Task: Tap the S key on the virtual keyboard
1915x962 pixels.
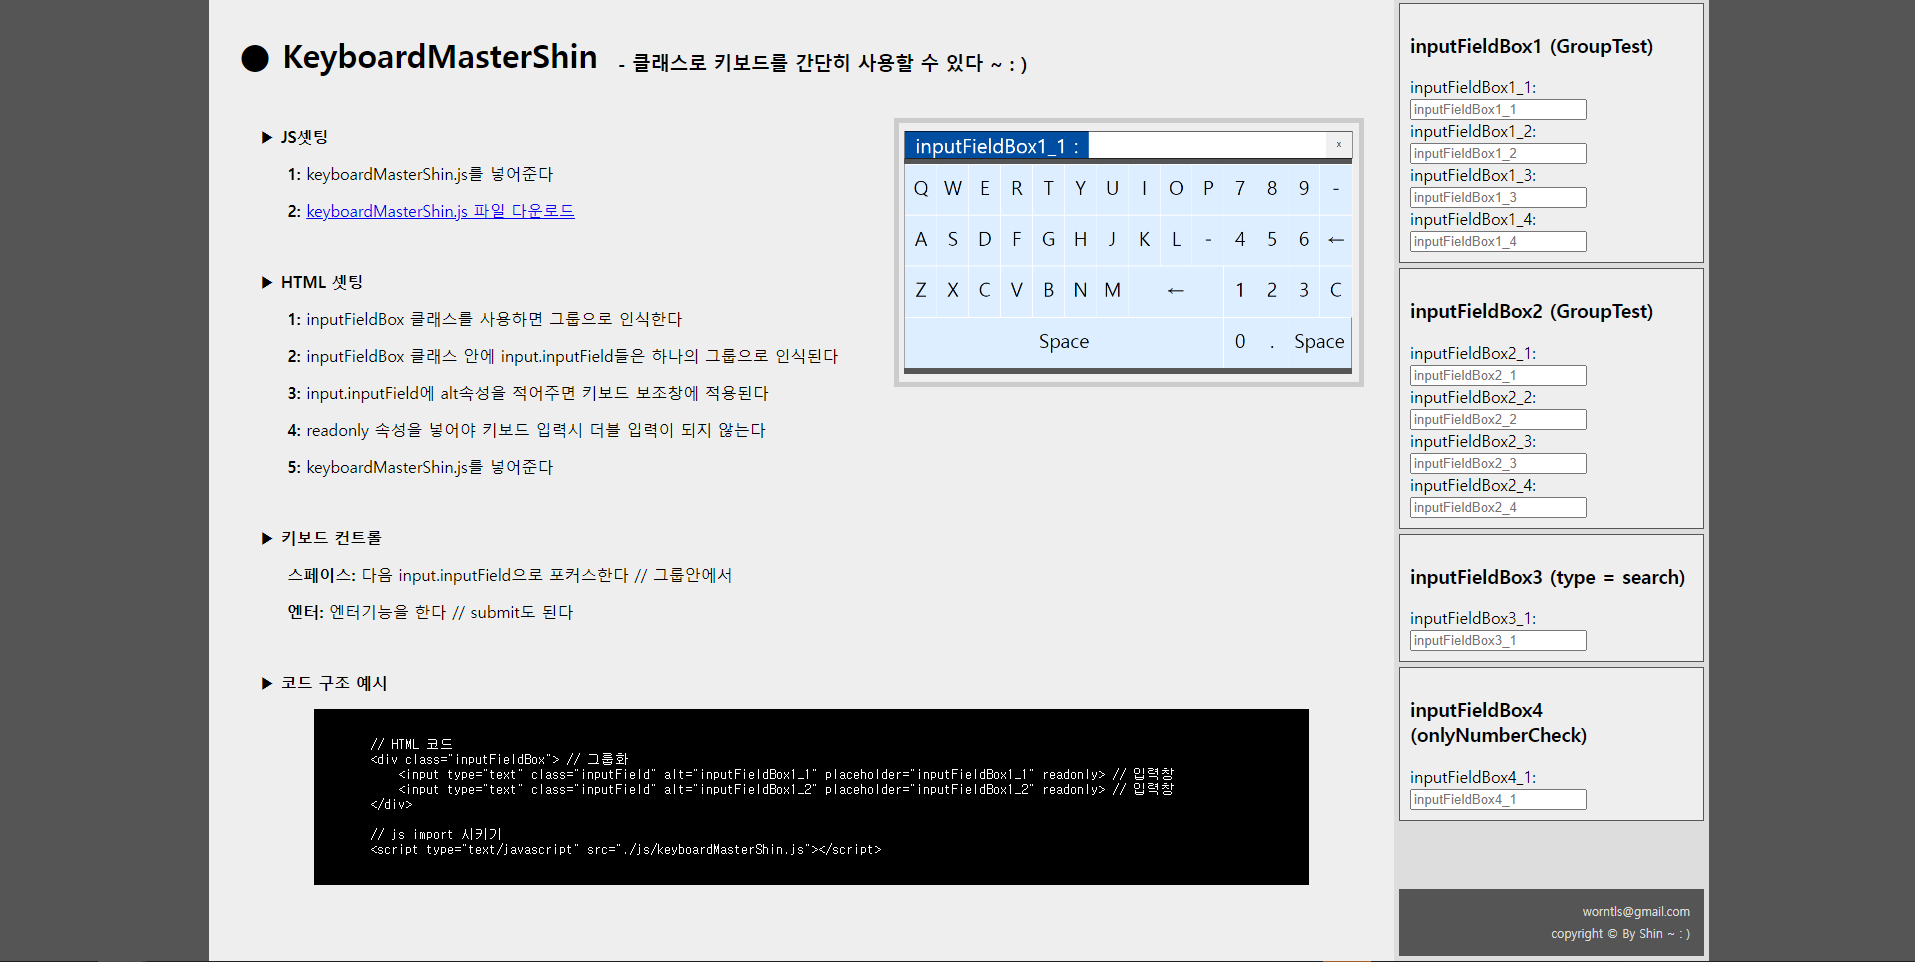Action: click(953, 239)
